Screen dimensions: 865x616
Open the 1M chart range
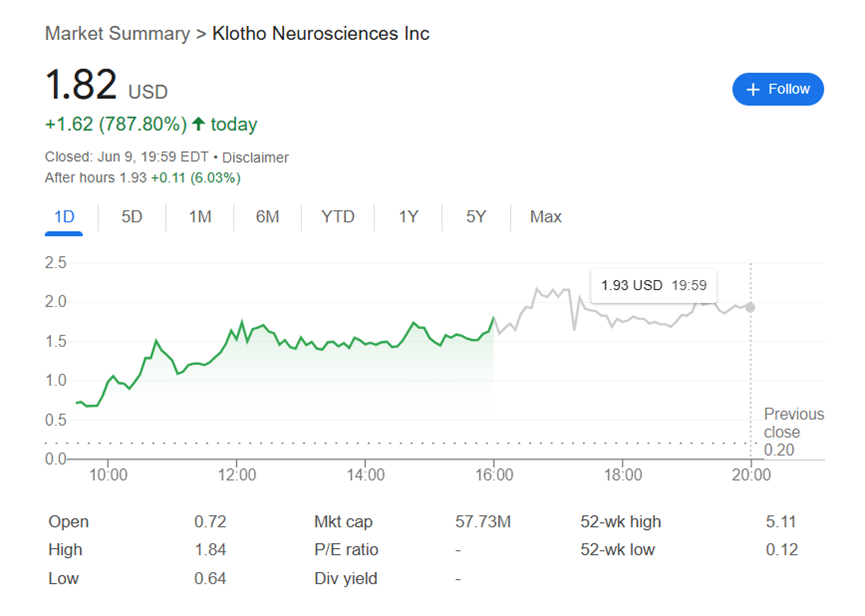coord(200,217)
